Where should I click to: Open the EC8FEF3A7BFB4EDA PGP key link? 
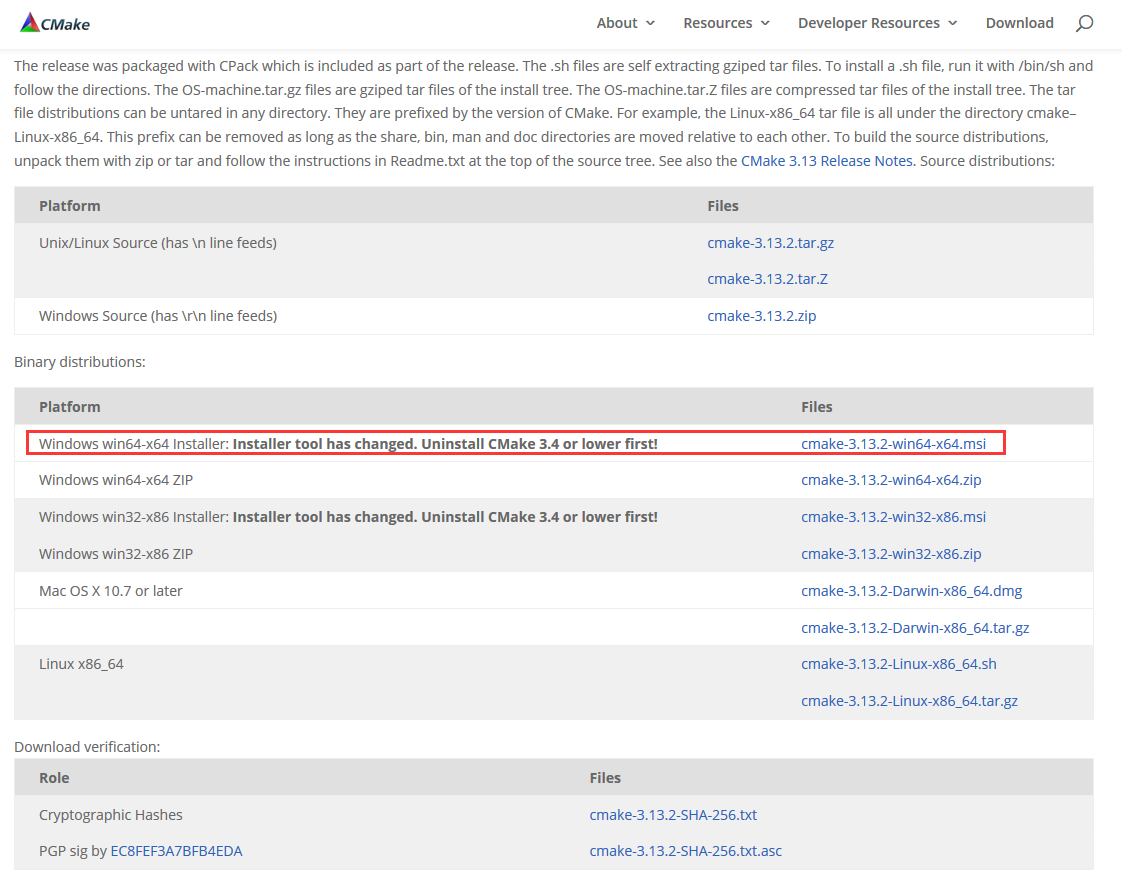pos(176,851)
